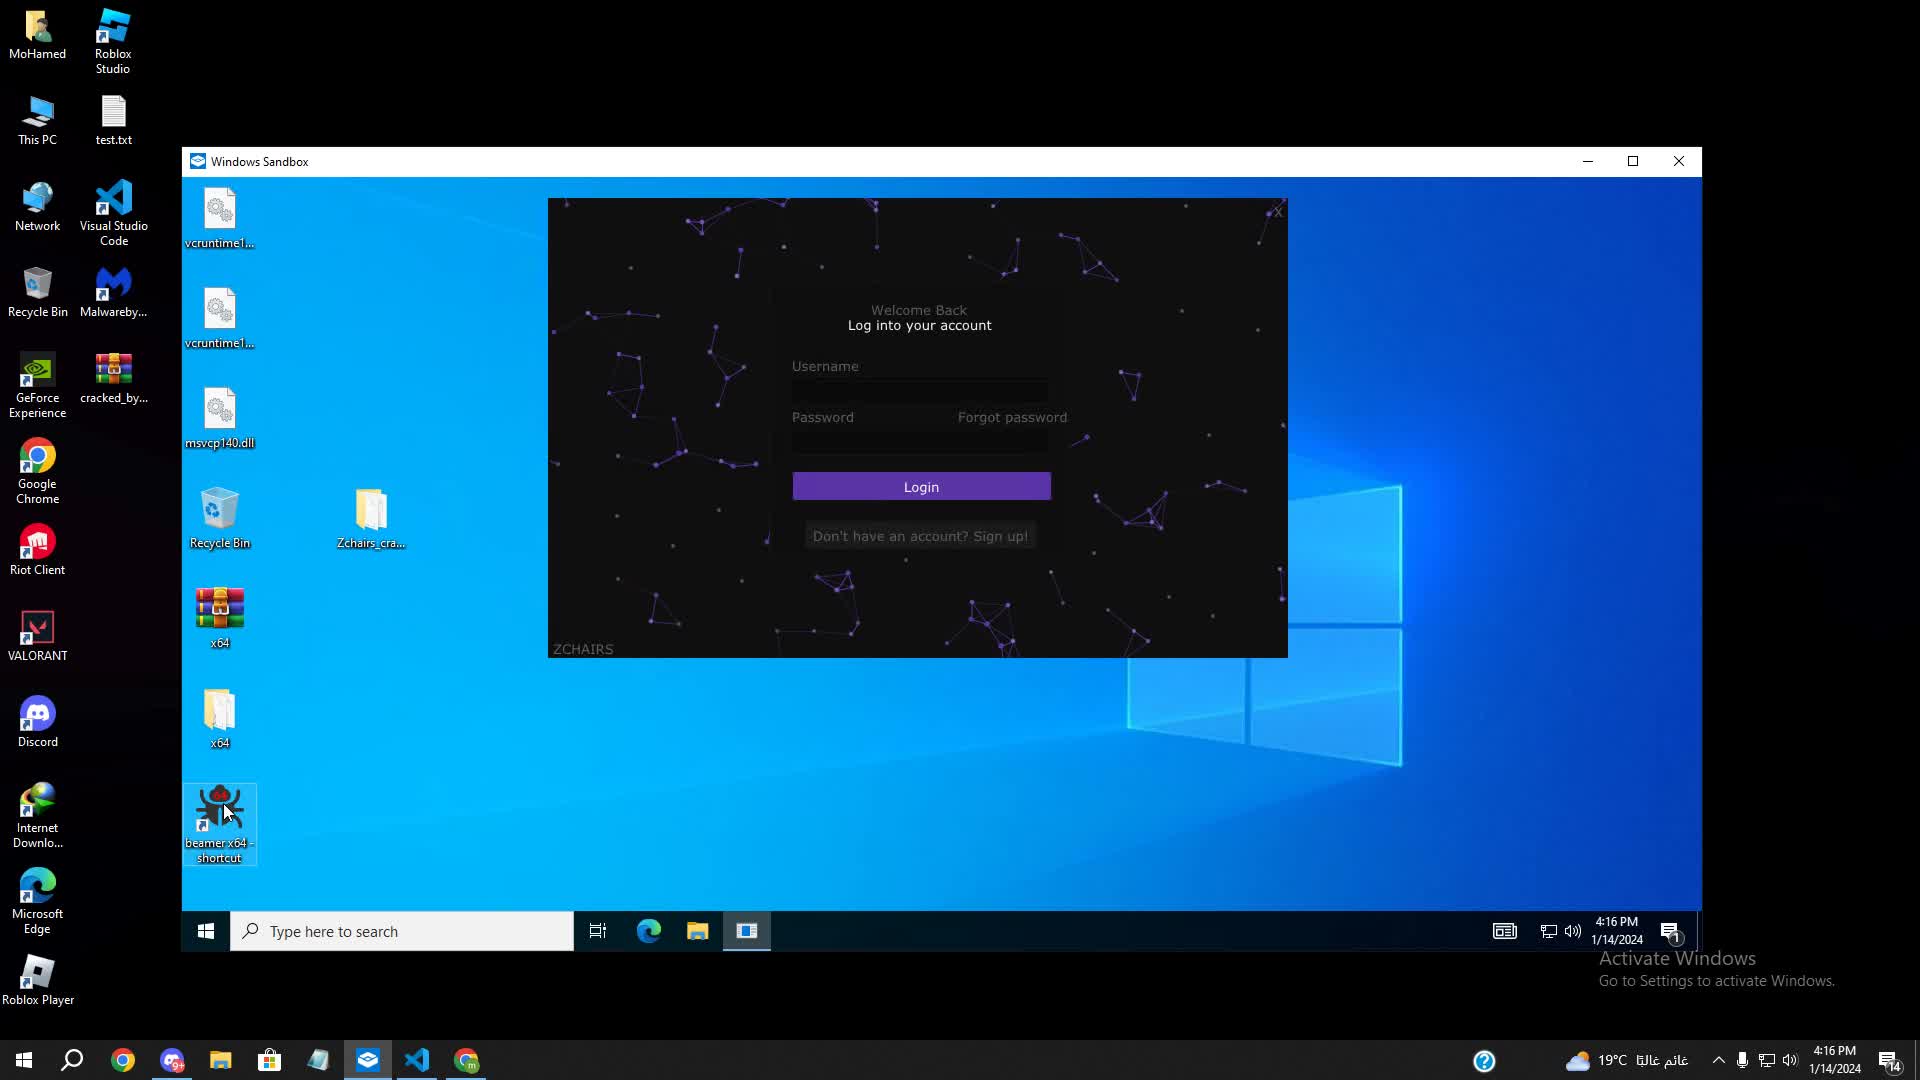Viewport: 1920px width, 1080px height.
Task: Click Task View in the sandbox taskbar
Action: click(x=597, y=931)
